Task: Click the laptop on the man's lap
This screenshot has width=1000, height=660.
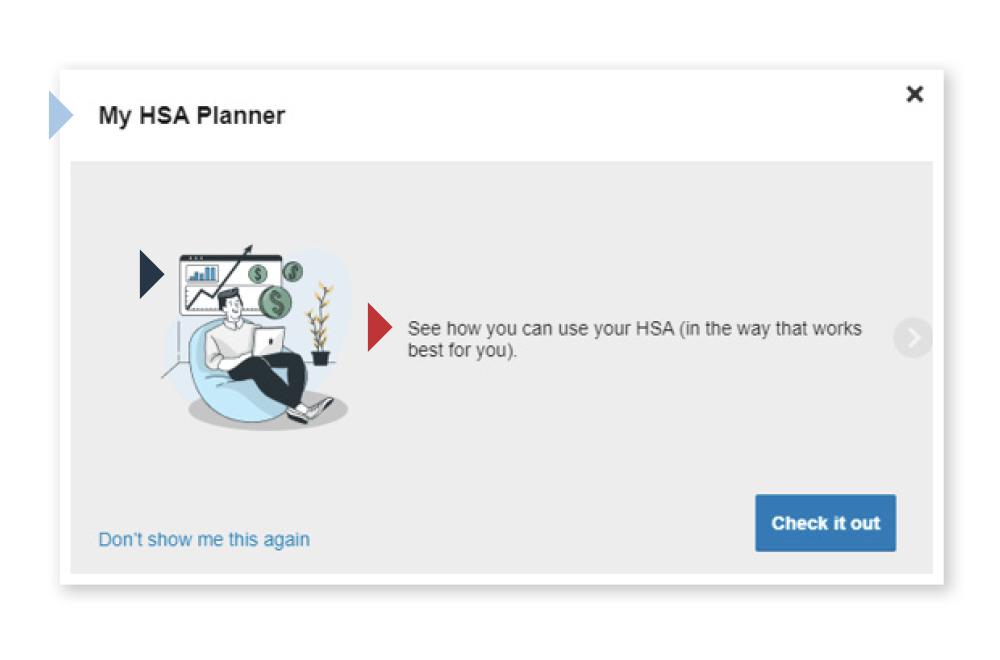Action: point(268,342)
